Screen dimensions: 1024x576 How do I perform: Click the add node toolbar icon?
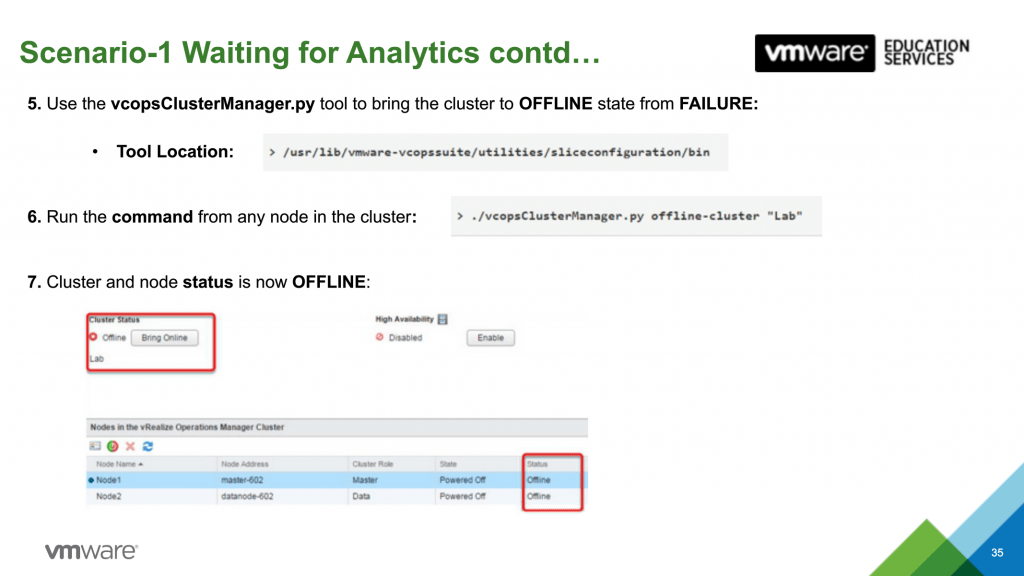(x=95, y=446)
